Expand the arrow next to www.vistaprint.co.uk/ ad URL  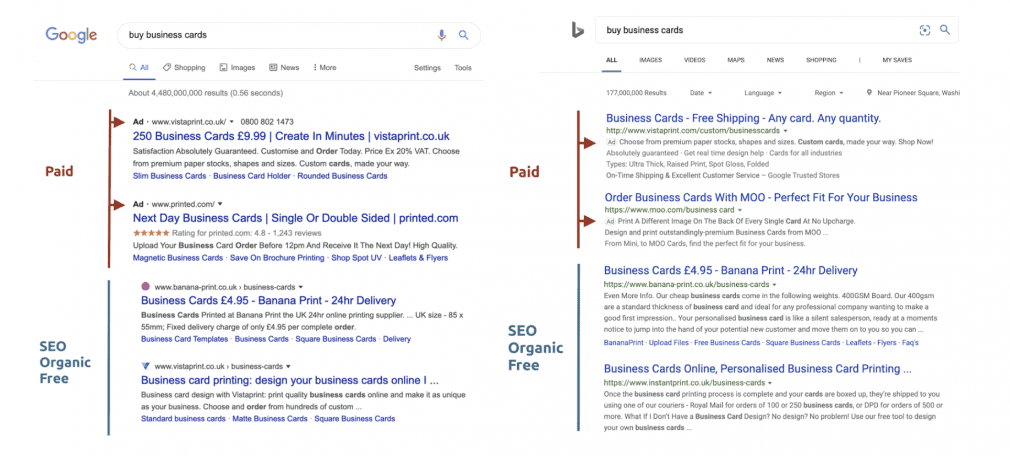point(232,122)
